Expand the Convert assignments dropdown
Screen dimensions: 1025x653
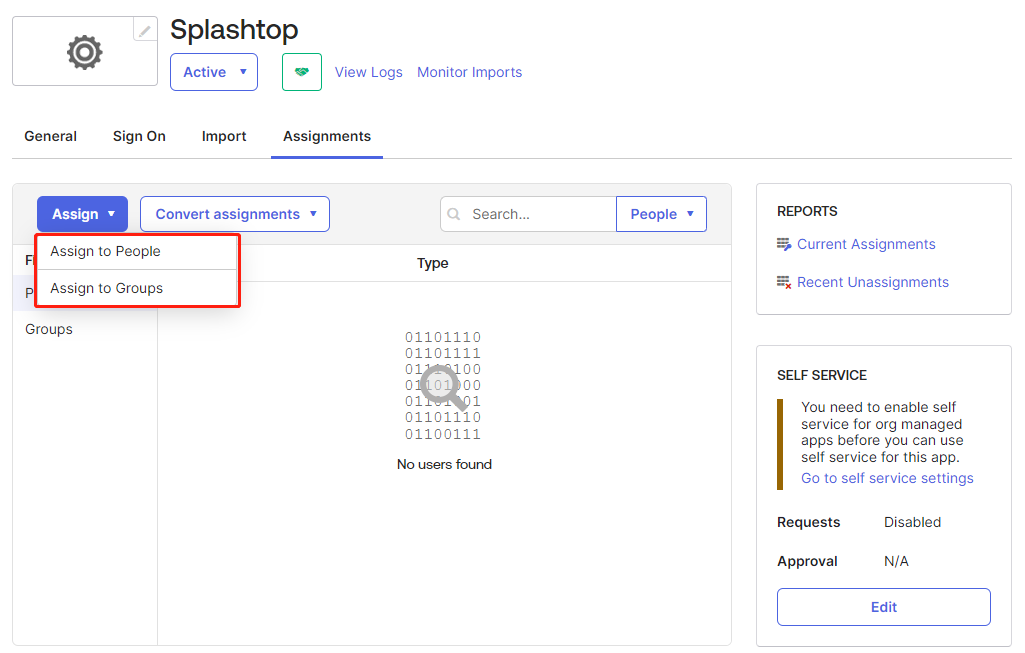tap(235, 214)
